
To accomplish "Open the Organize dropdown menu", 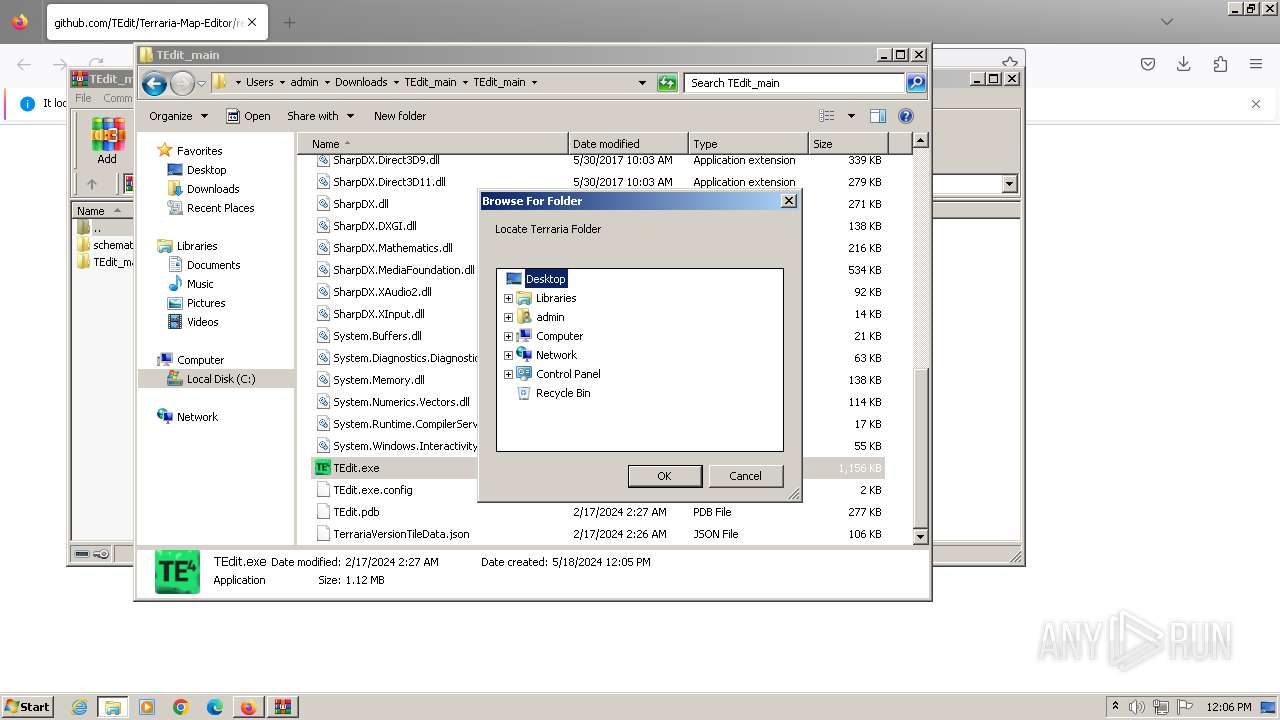I will [178, 116].
